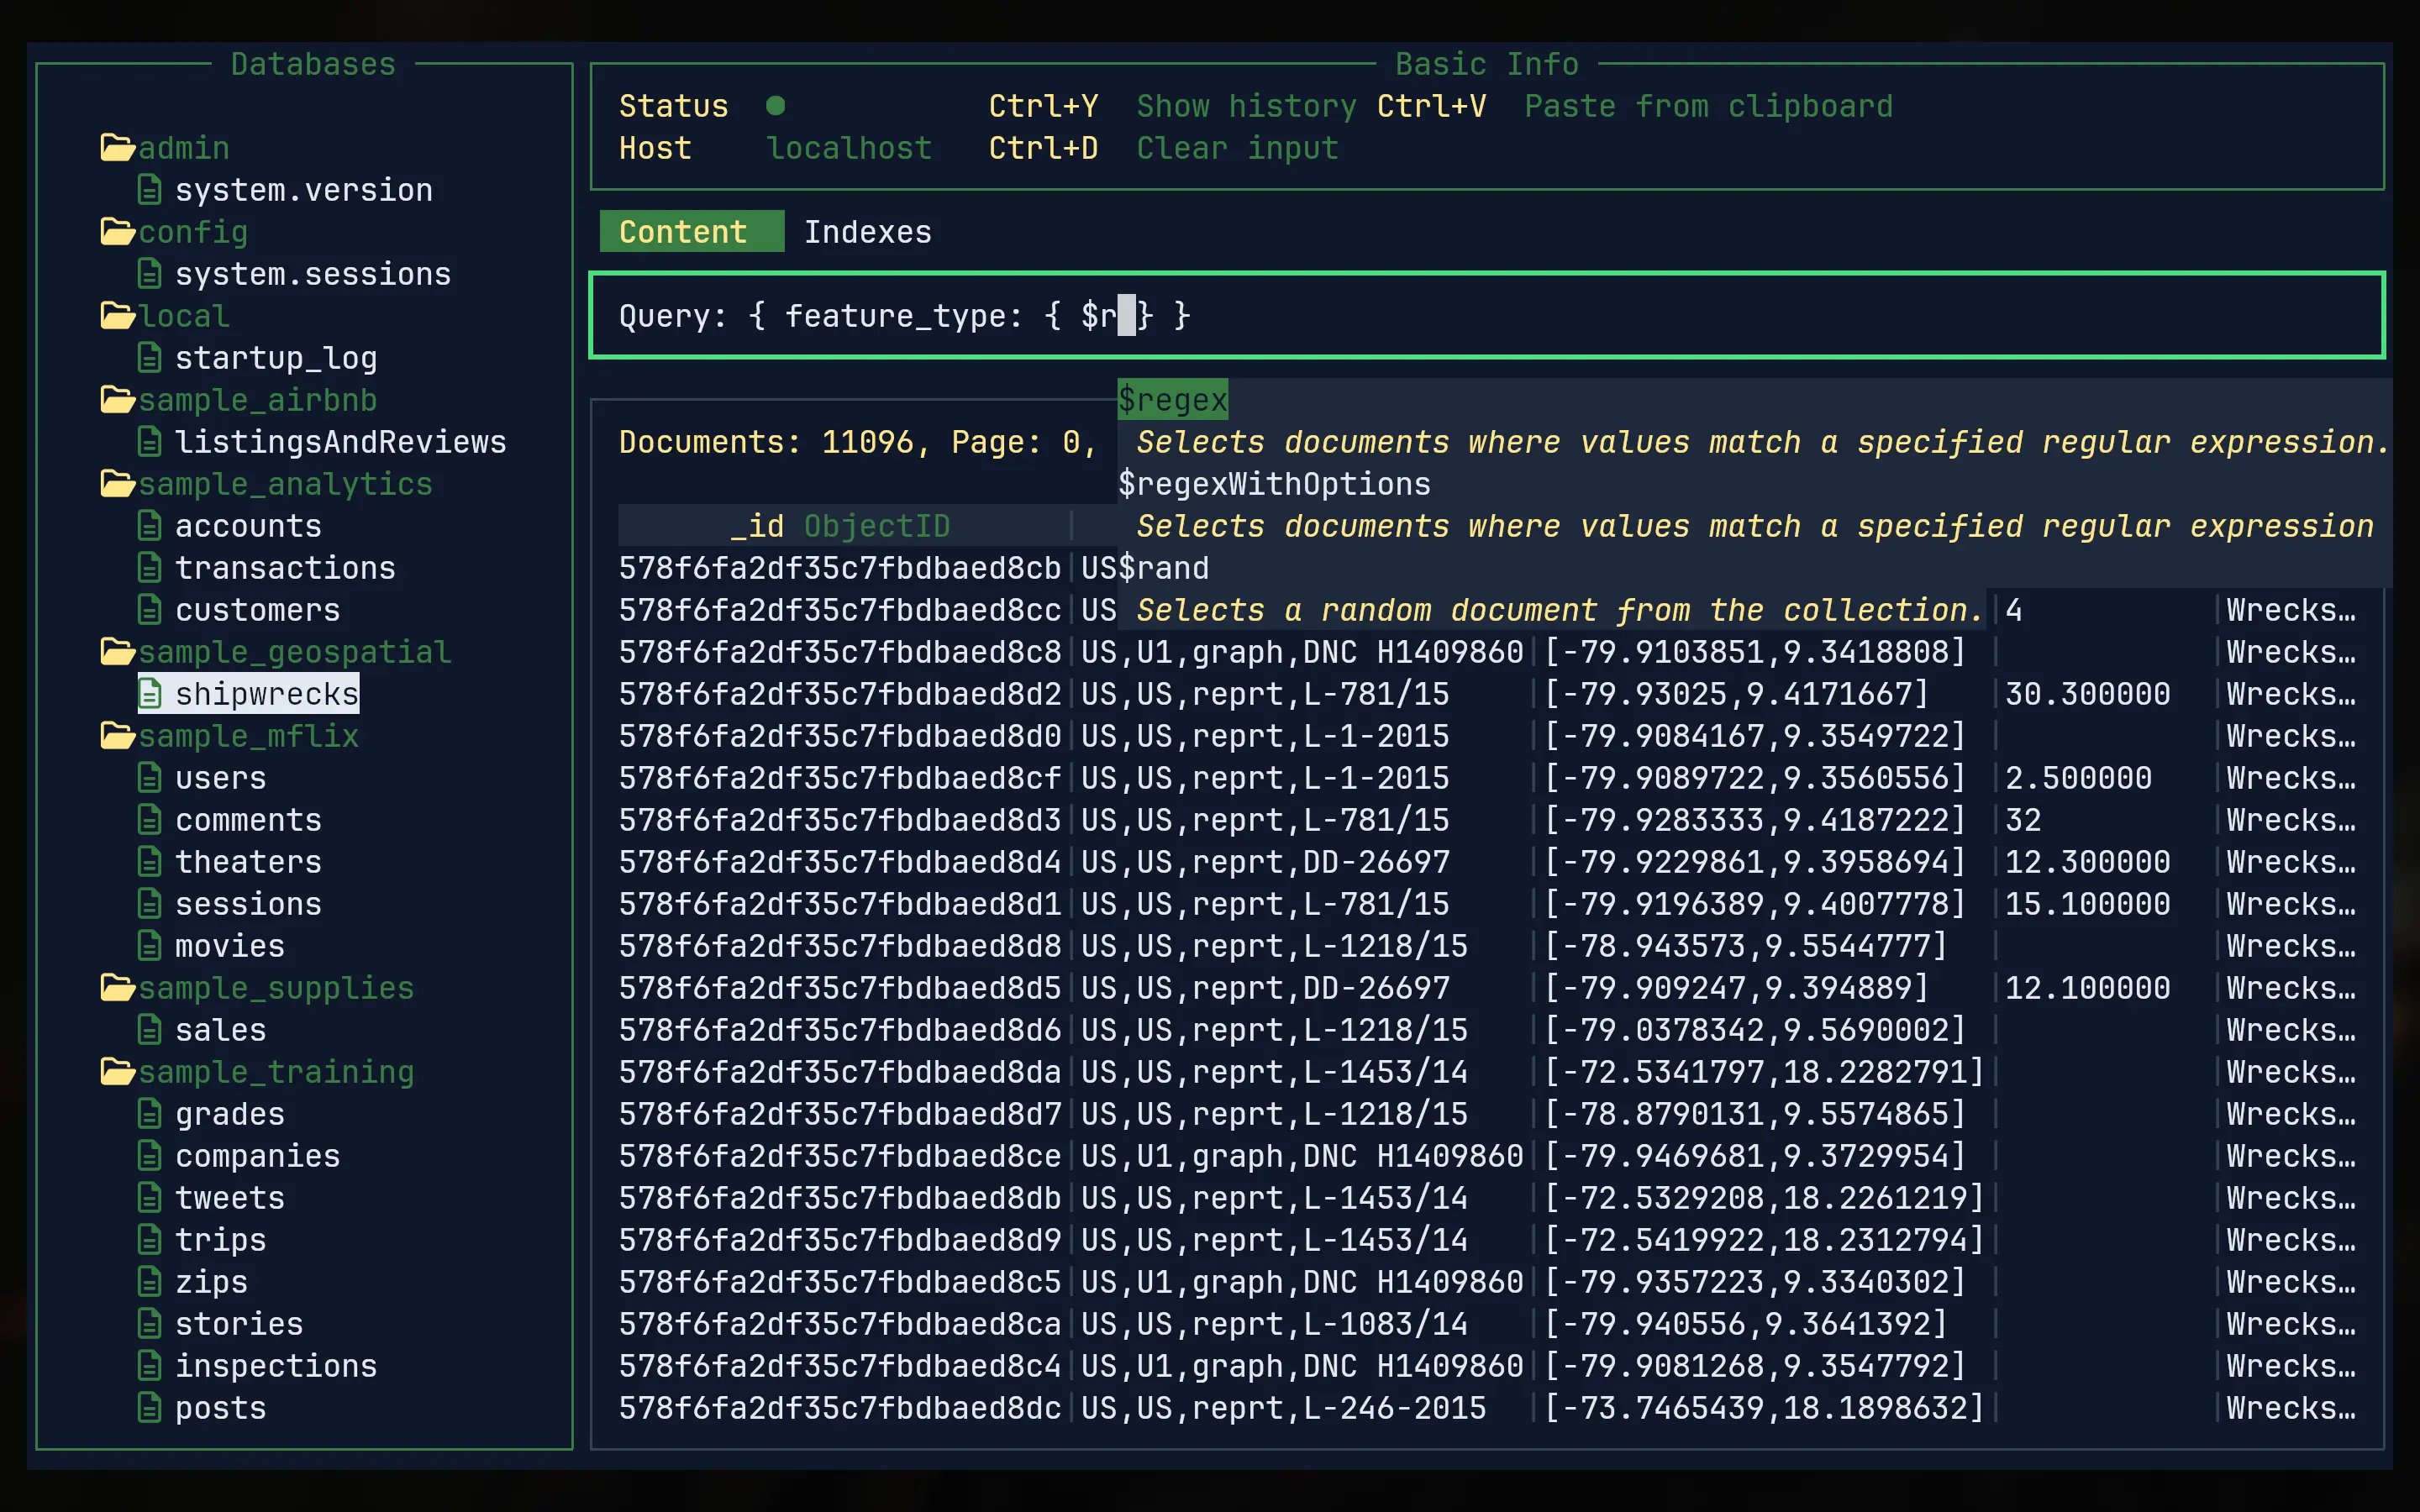Click the file icon next to movies
The image size is (2420, 1512).
pos(151,945)
